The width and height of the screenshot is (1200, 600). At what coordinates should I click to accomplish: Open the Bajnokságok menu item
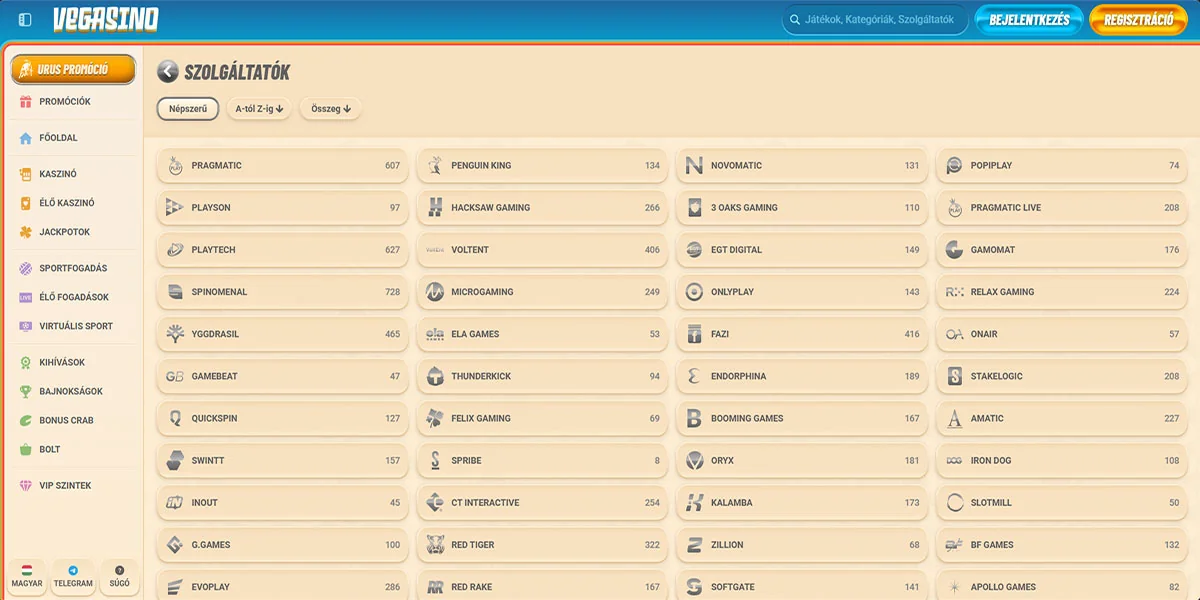tap(73, 391)
